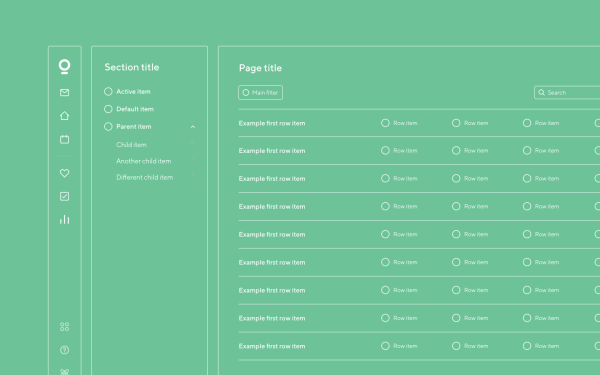
Task: Open the checkmark tasks icon in sidebar
Action: [x=65, y=196]
